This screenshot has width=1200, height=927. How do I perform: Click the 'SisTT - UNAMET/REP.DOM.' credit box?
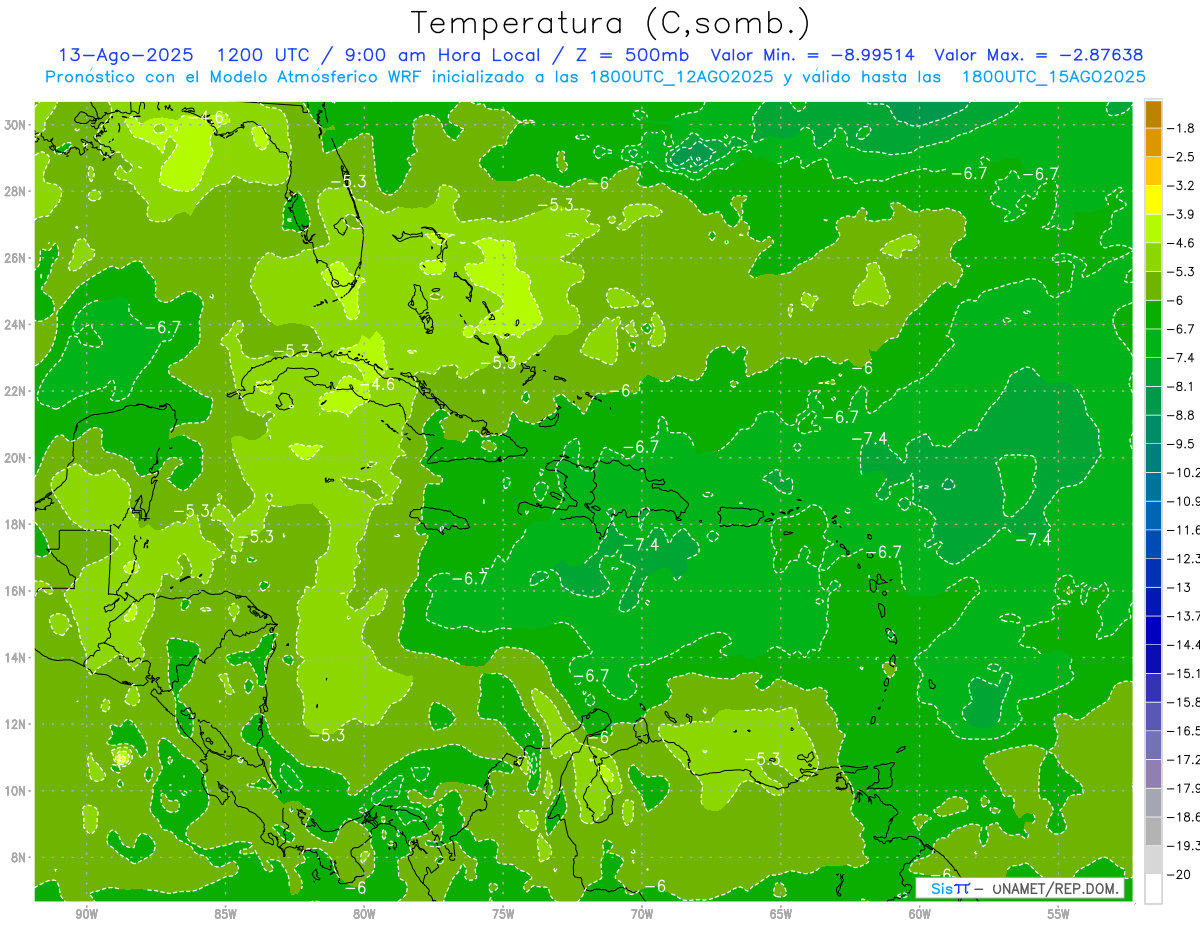[1019, 888]
